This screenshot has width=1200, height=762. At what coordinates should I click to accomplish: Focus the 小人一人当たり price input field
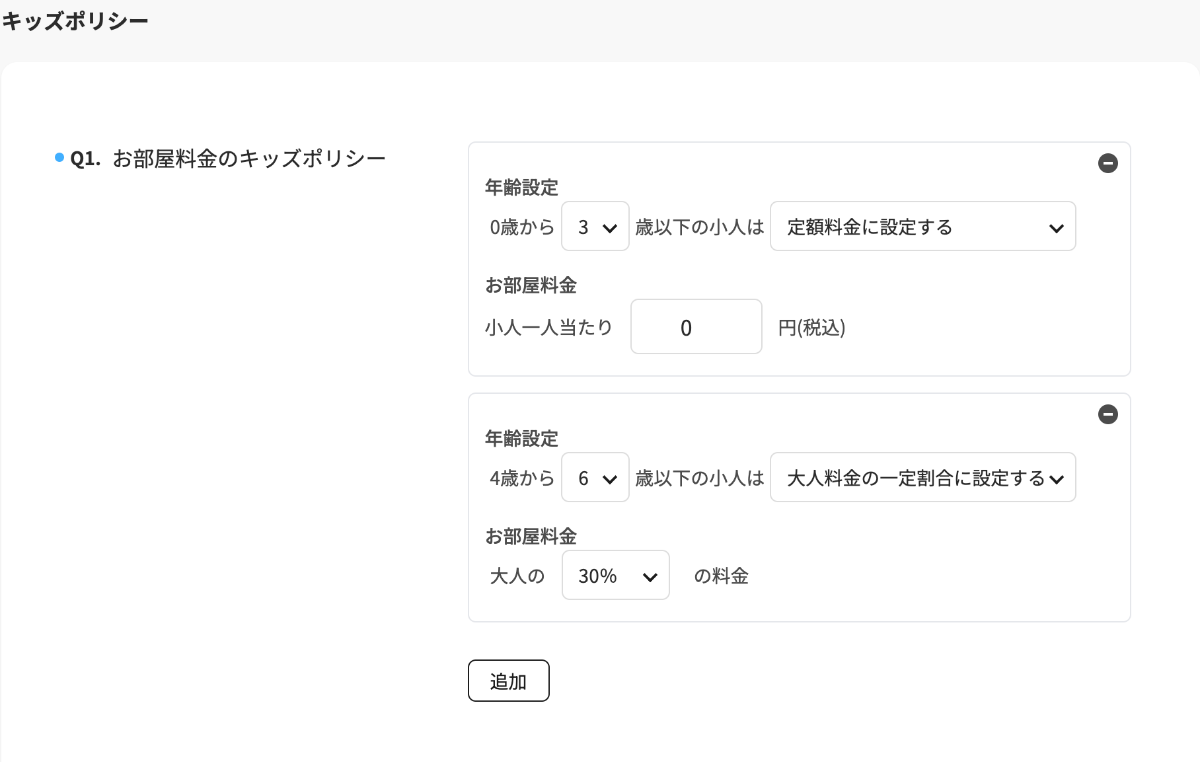click(696, 327)
